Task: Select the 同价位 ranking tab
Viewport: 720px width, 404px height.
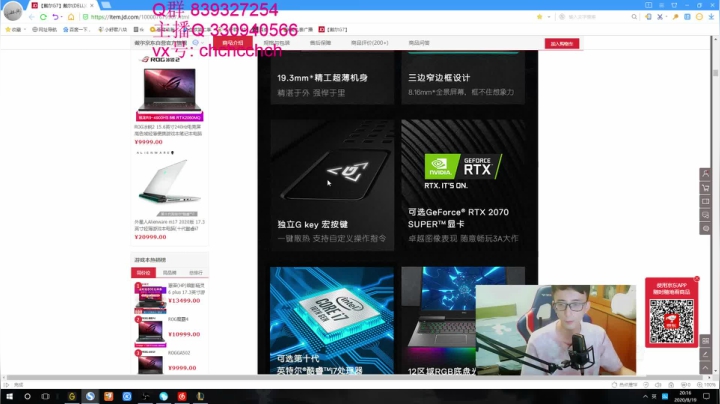Action: [x=143, y=273]
